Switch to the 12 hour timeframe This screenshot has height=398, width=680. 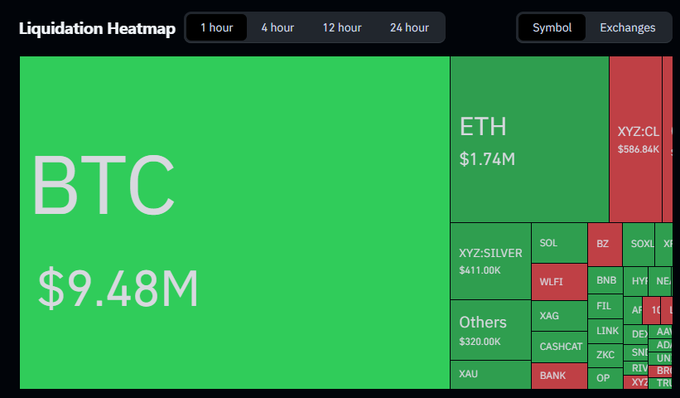(x=342, y=28)
